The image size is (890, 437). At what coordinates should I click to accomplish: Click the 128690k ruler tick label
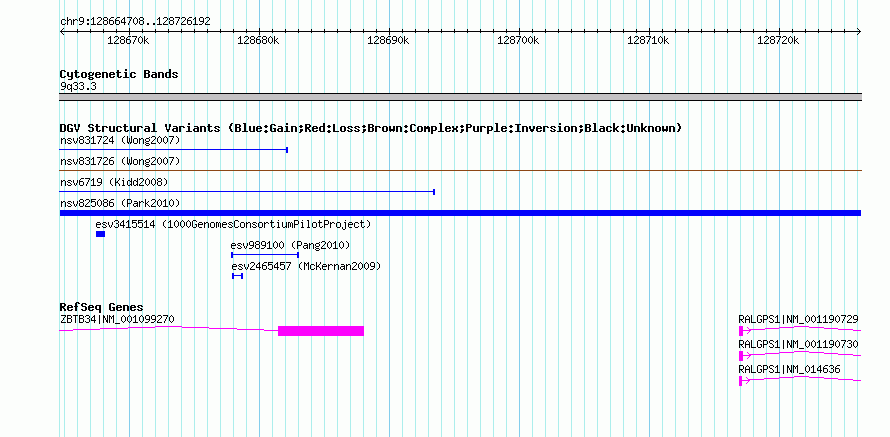click(388, 41)
